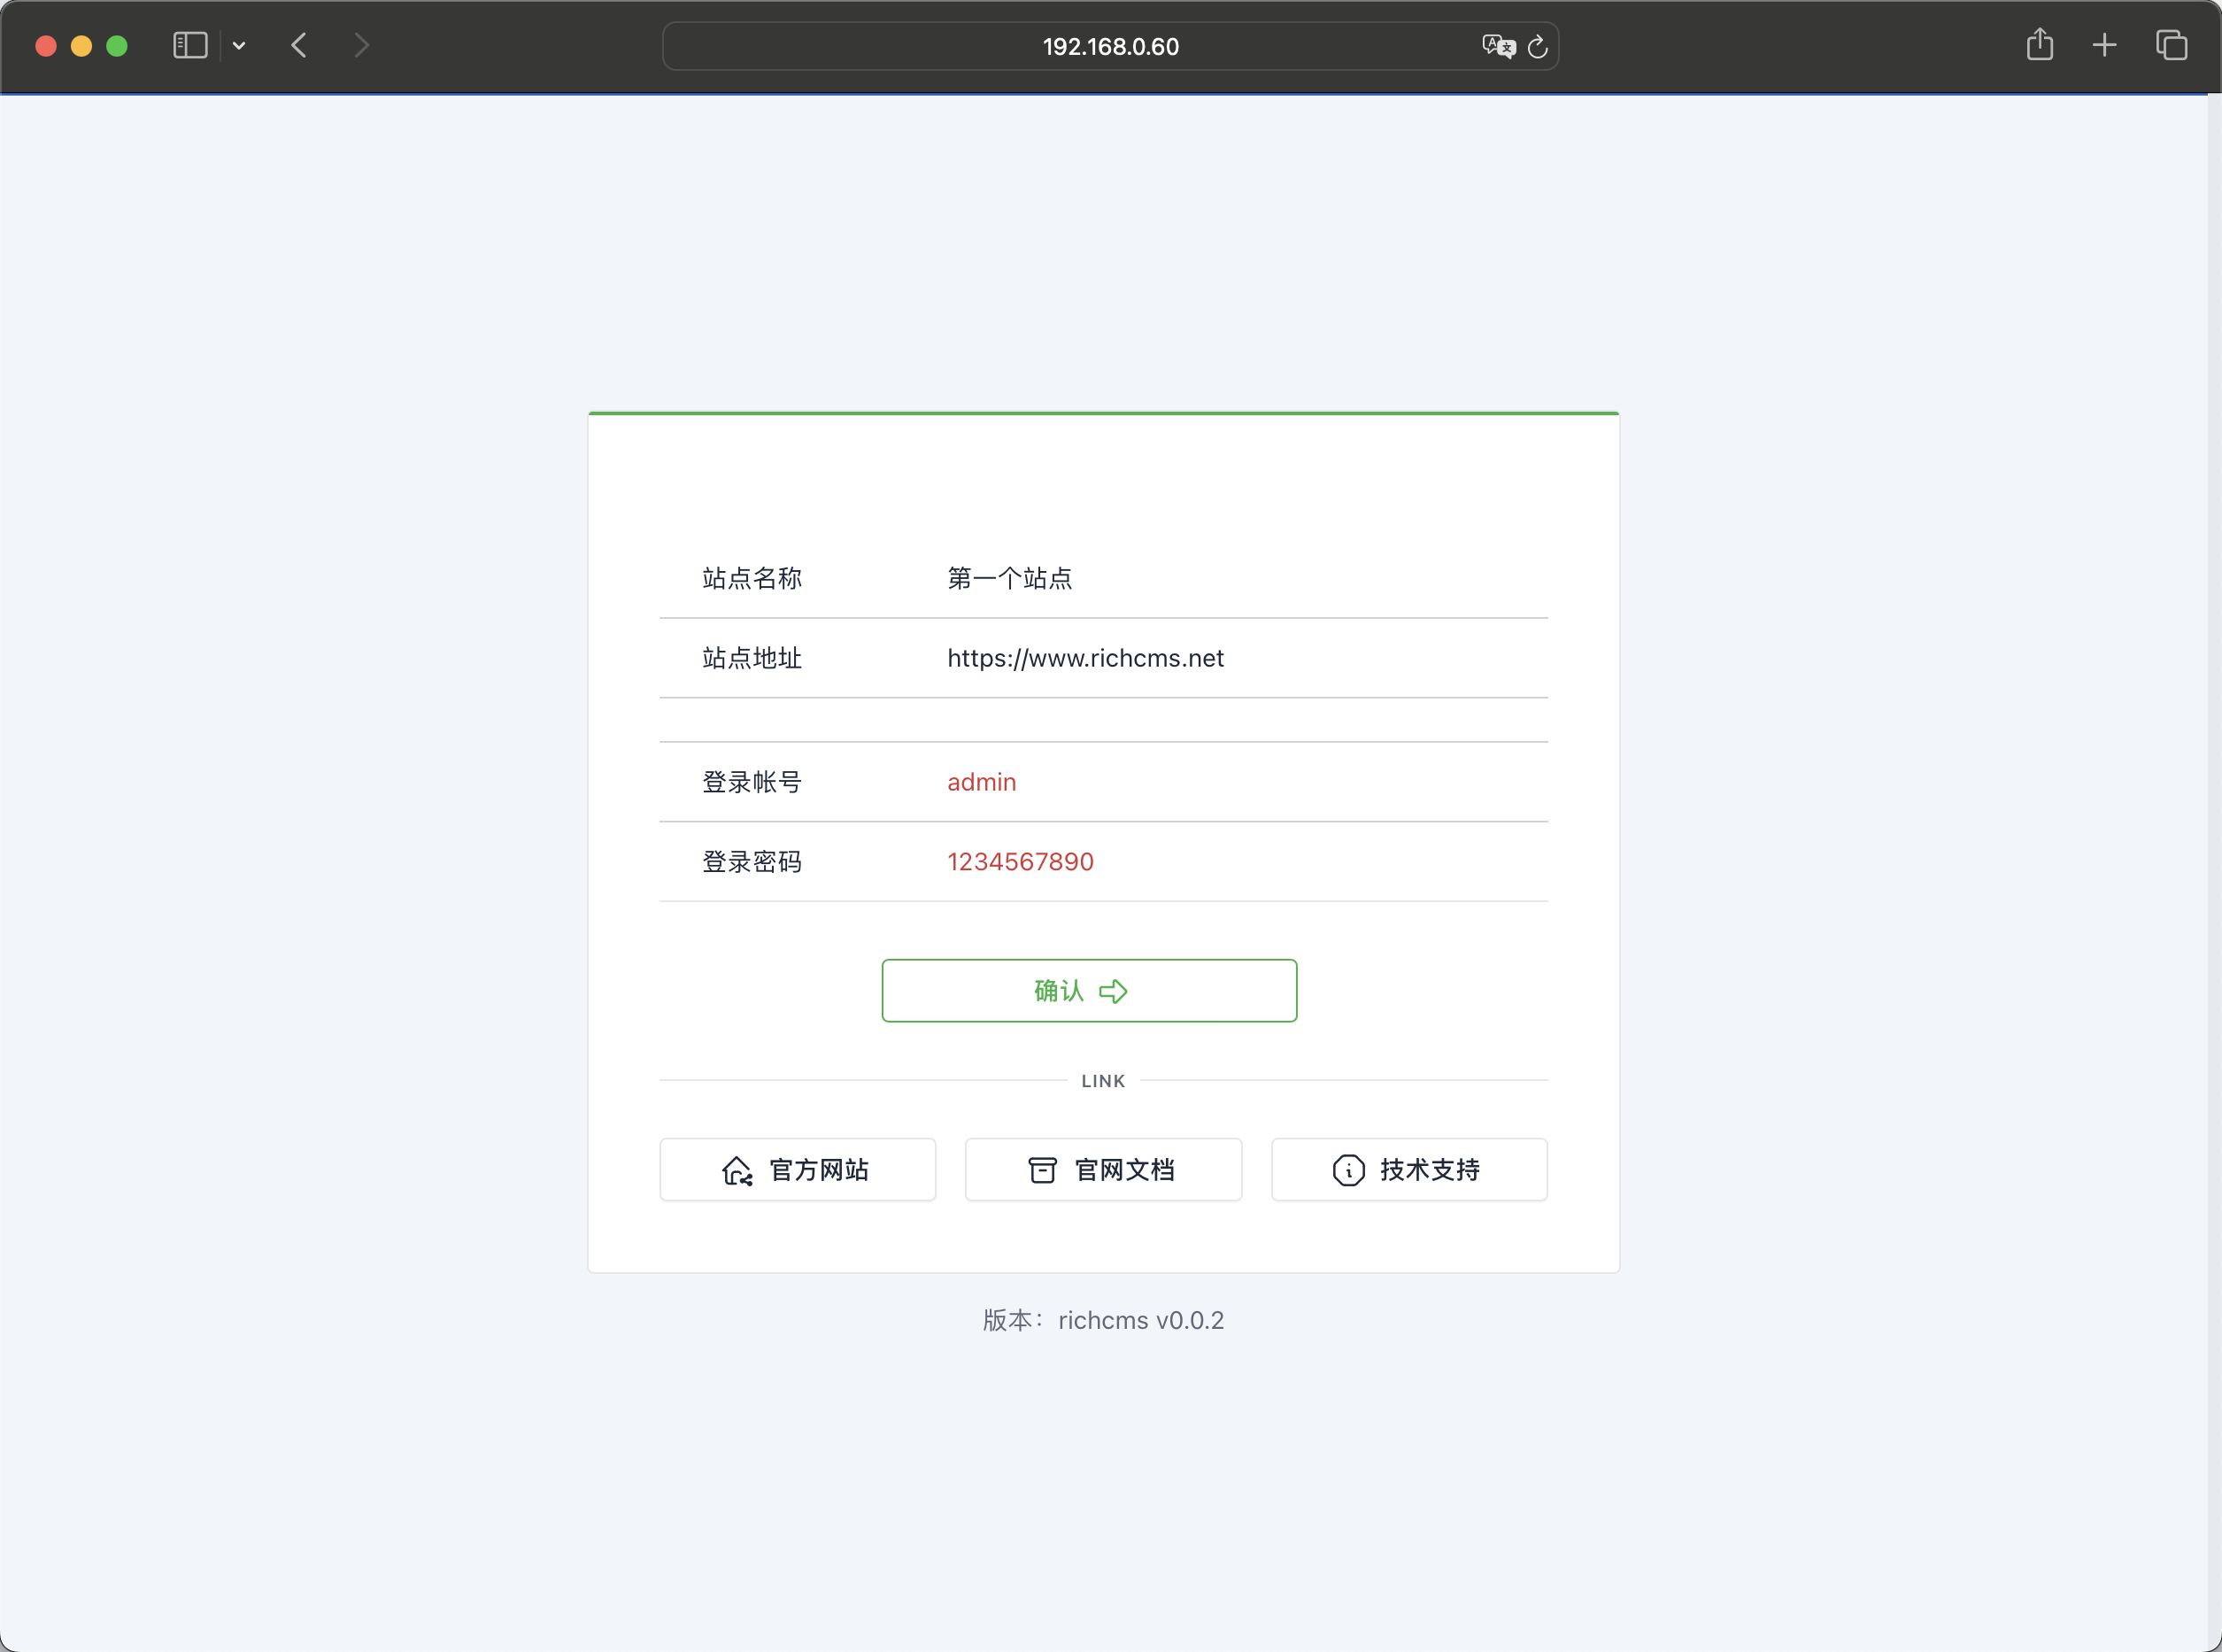The height and width of the screenshot is (1652, 2222).
Task: Toggle the Safari sidebar icon
Action: [x=190, y=46]
